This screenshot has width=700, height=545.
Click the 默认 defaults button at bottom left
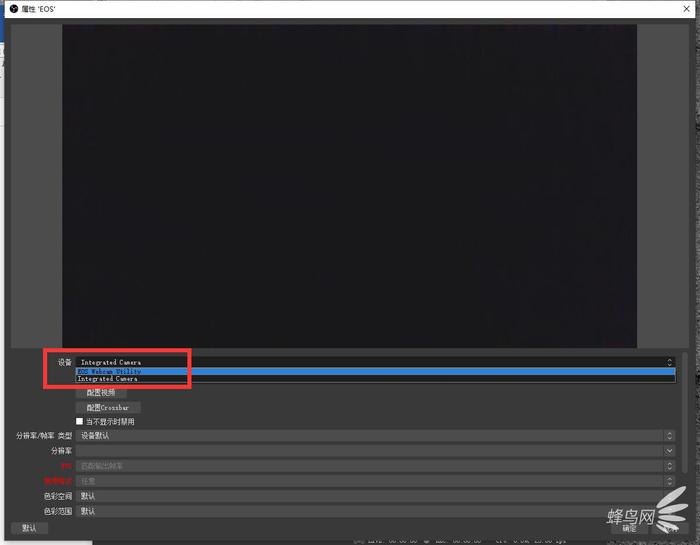(29, 528)
